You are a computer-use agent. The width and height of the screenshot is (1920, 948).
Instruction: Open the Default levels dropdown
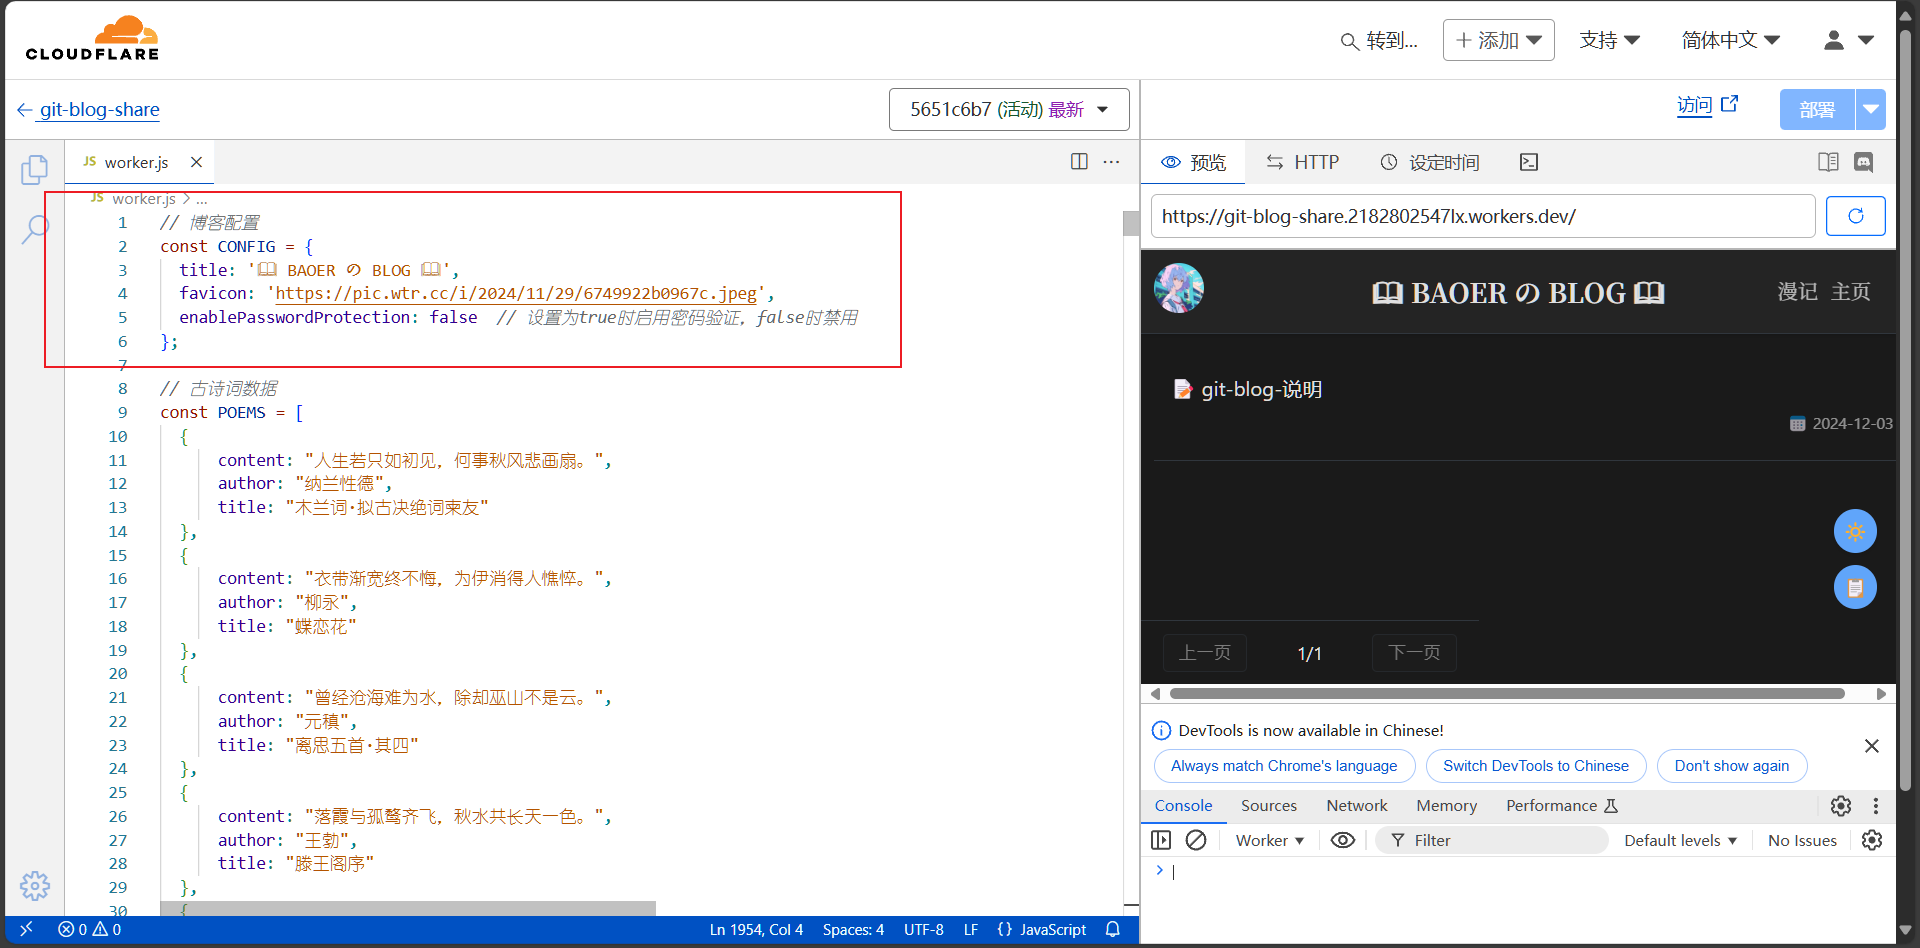[x=1680, y=840]
